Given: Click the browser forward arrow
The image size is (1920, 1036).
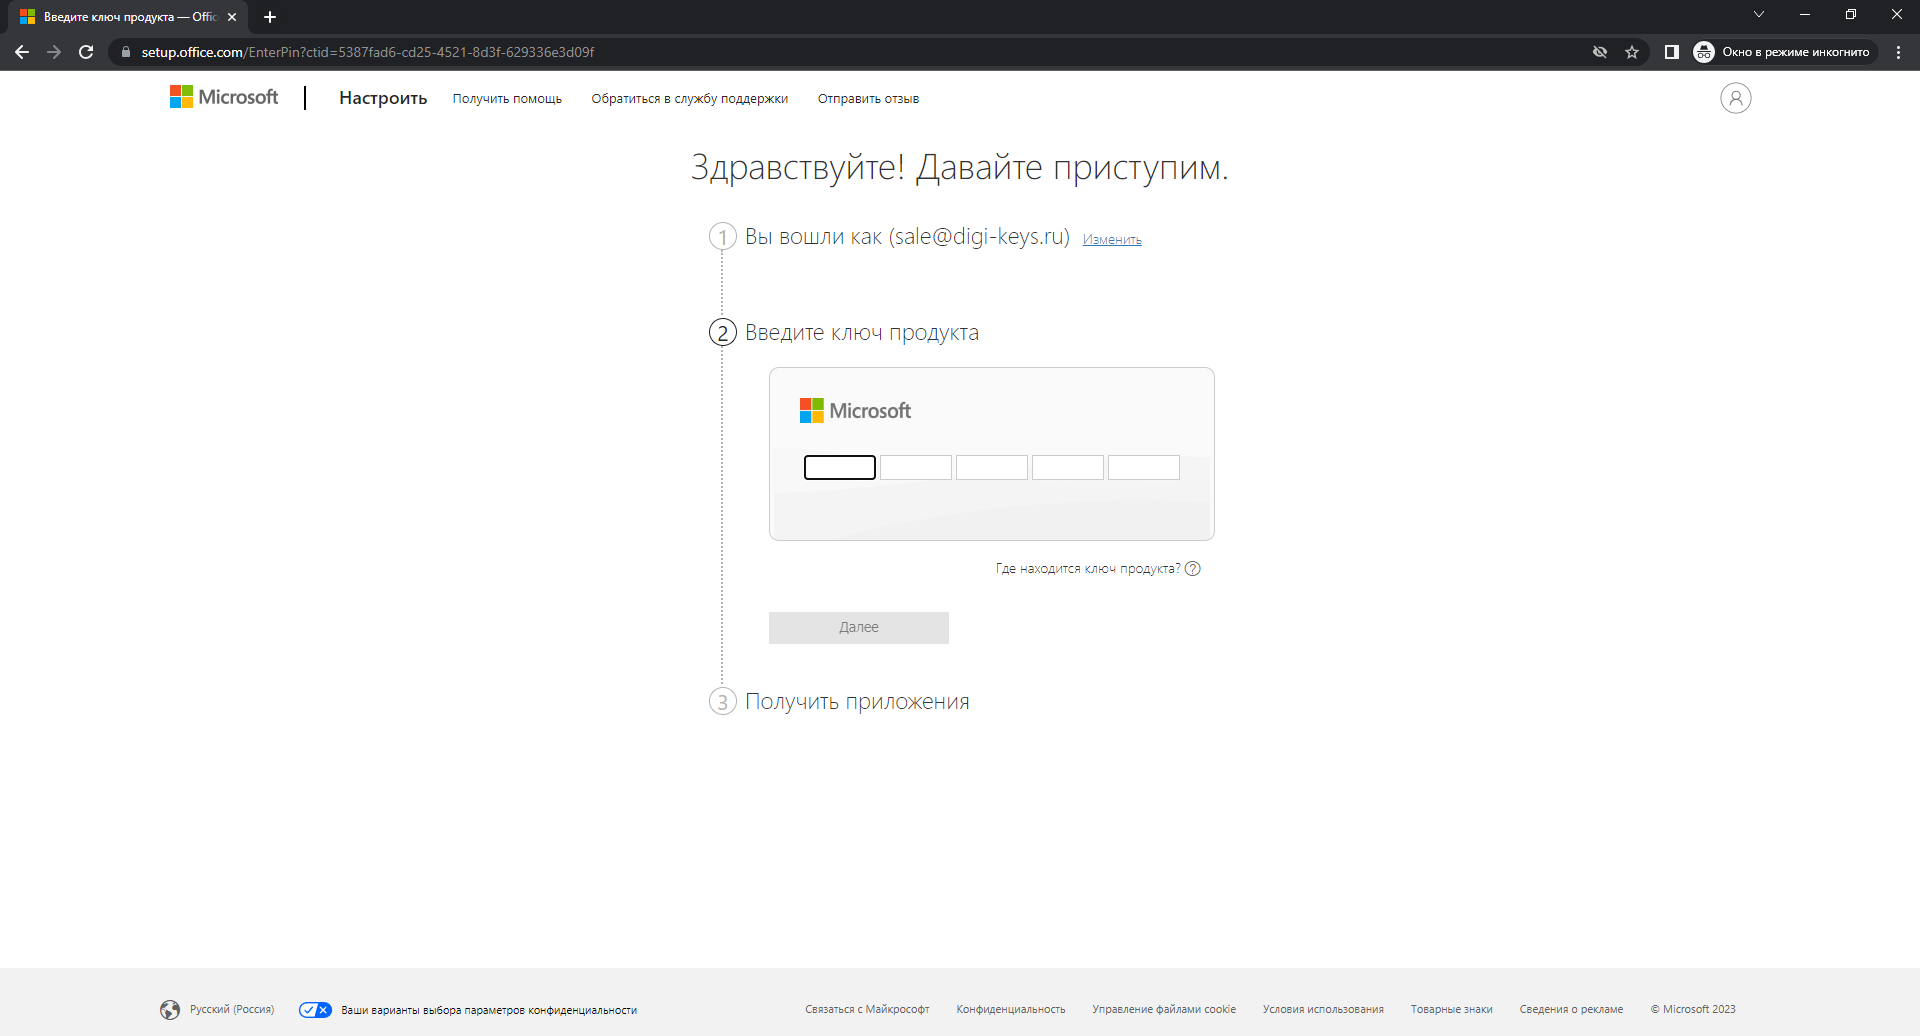Looking at the screenshot, I should tap(54, 52).
